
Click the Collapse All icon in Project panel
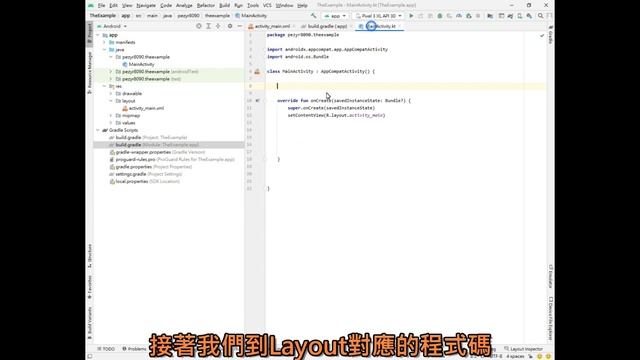coord(218,26)
